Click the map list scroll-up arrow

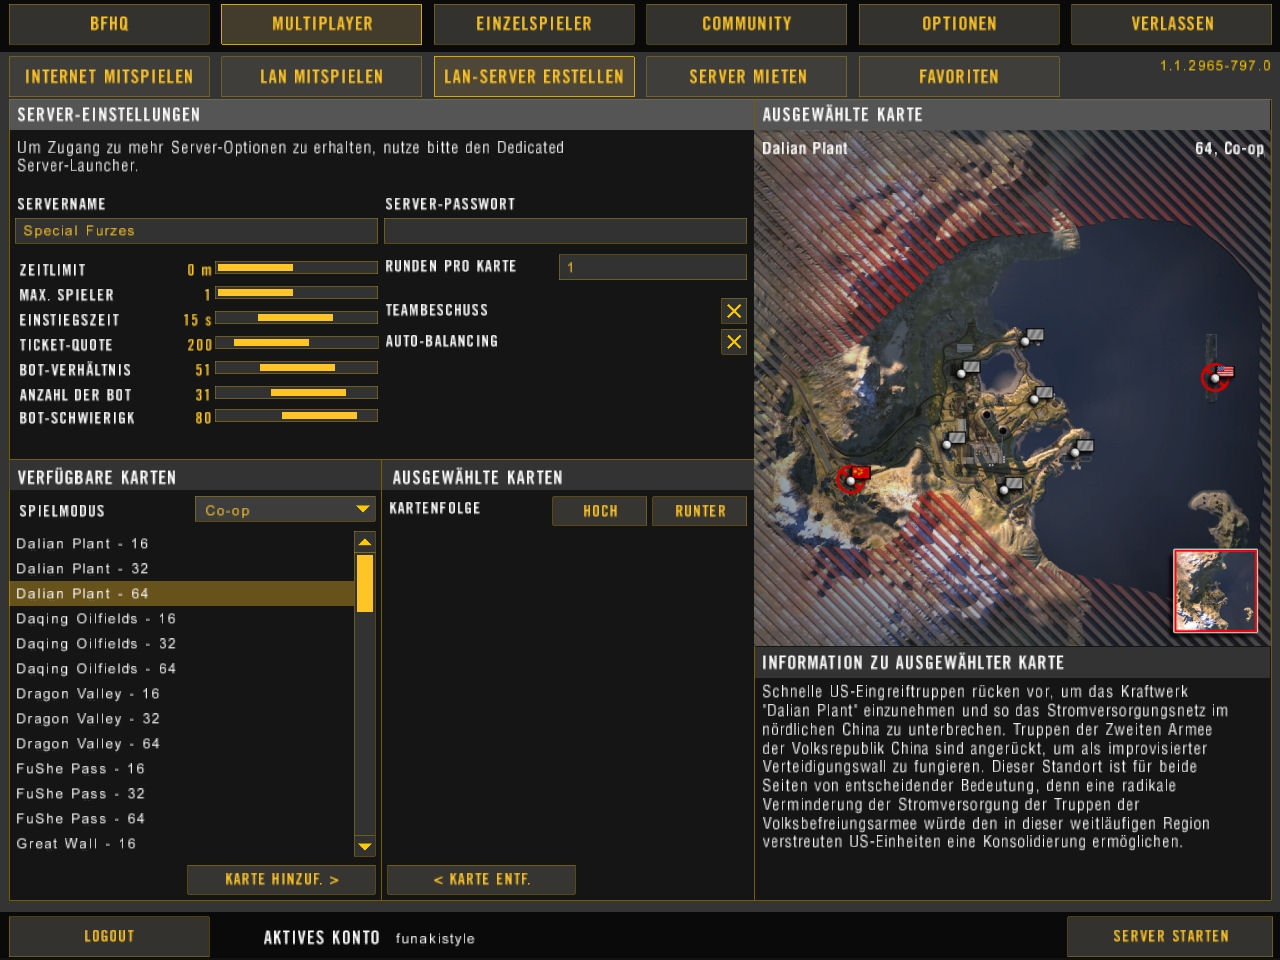pyautogui.click(x=365, y=542)
